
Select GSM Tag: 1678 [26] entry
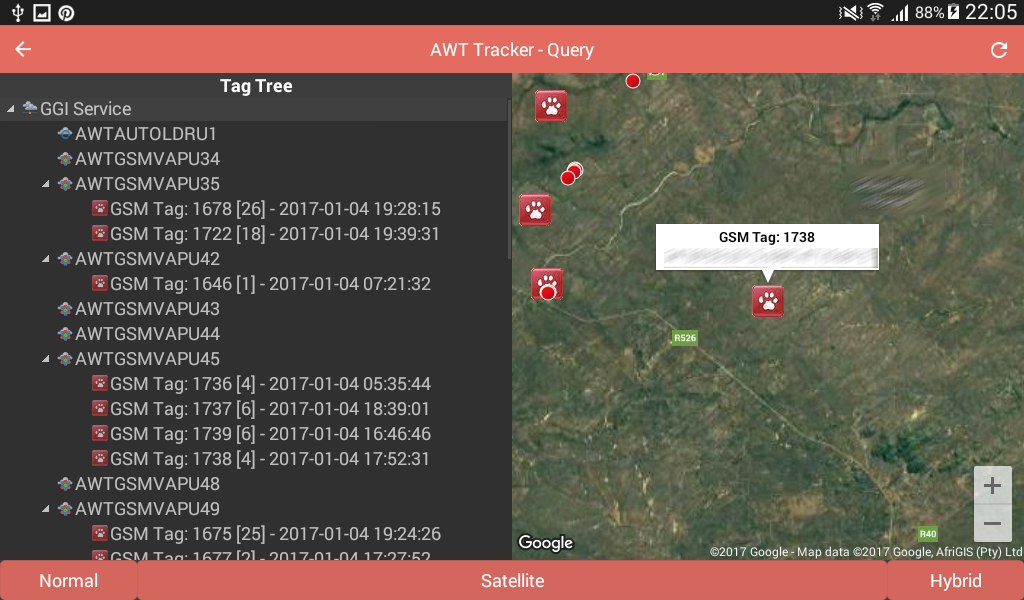click(x=275, y=209)
